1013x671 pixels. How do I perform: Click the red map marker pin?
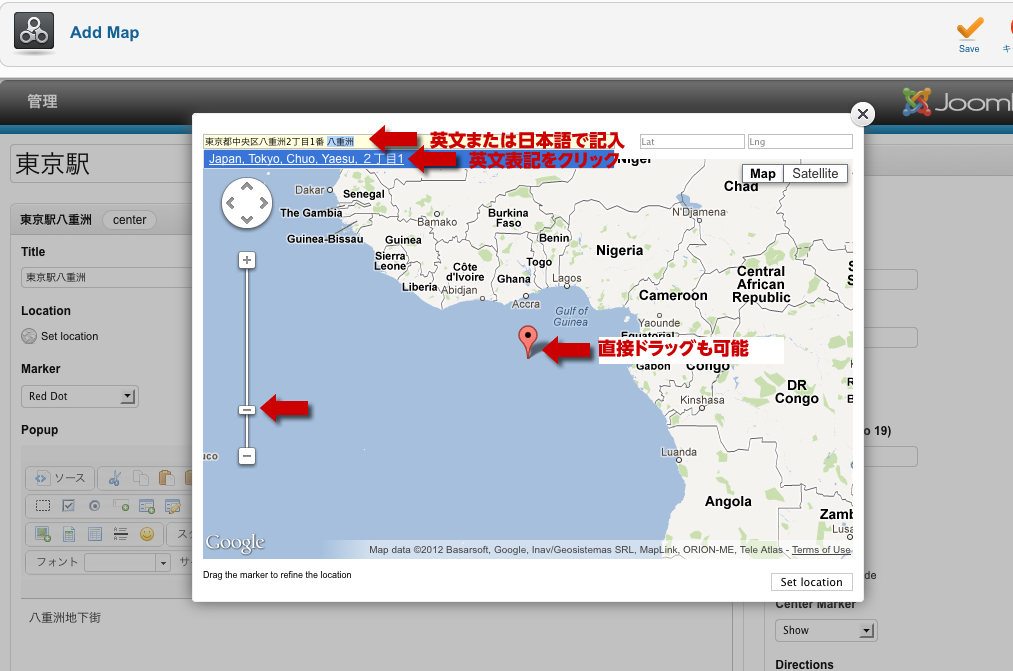click(529, 341)
